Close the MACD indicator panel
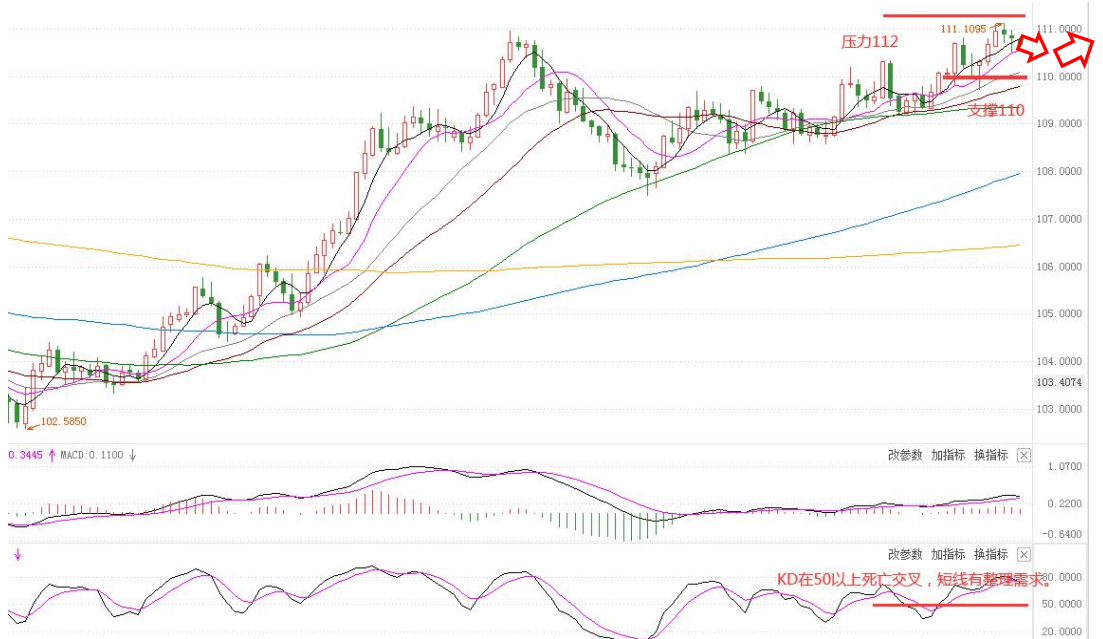Screen dimensions: 1103x639 coord(1023,455)
